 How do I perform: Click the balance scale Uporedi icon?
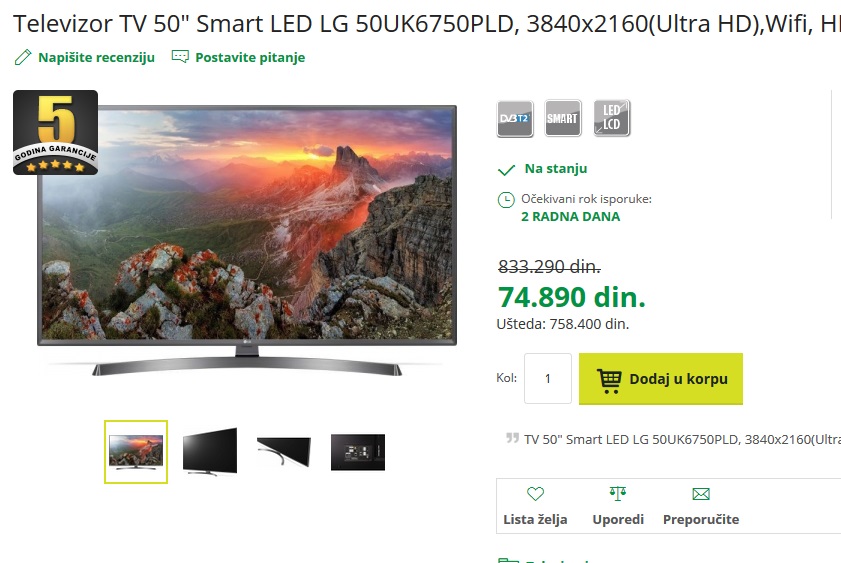[x=618, y=493]
